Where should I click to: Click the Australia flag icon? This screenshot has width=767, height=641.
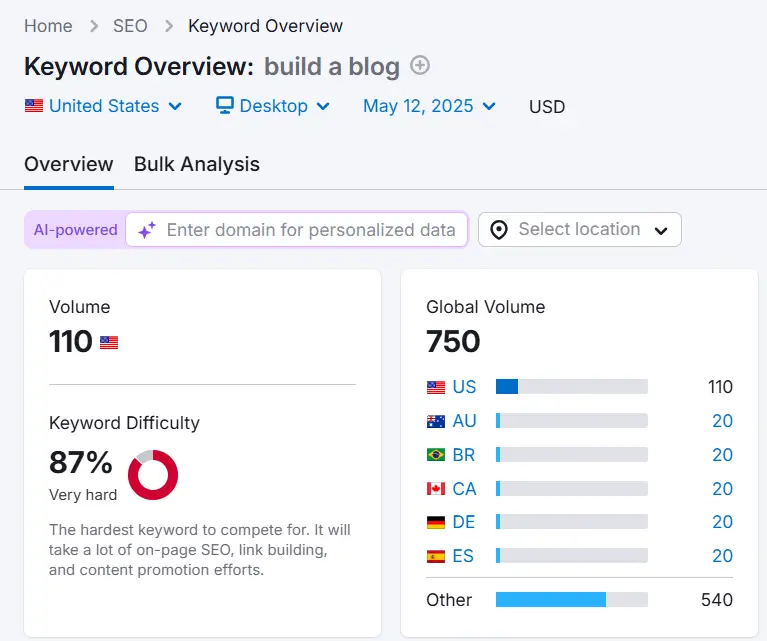coord(436,421)
